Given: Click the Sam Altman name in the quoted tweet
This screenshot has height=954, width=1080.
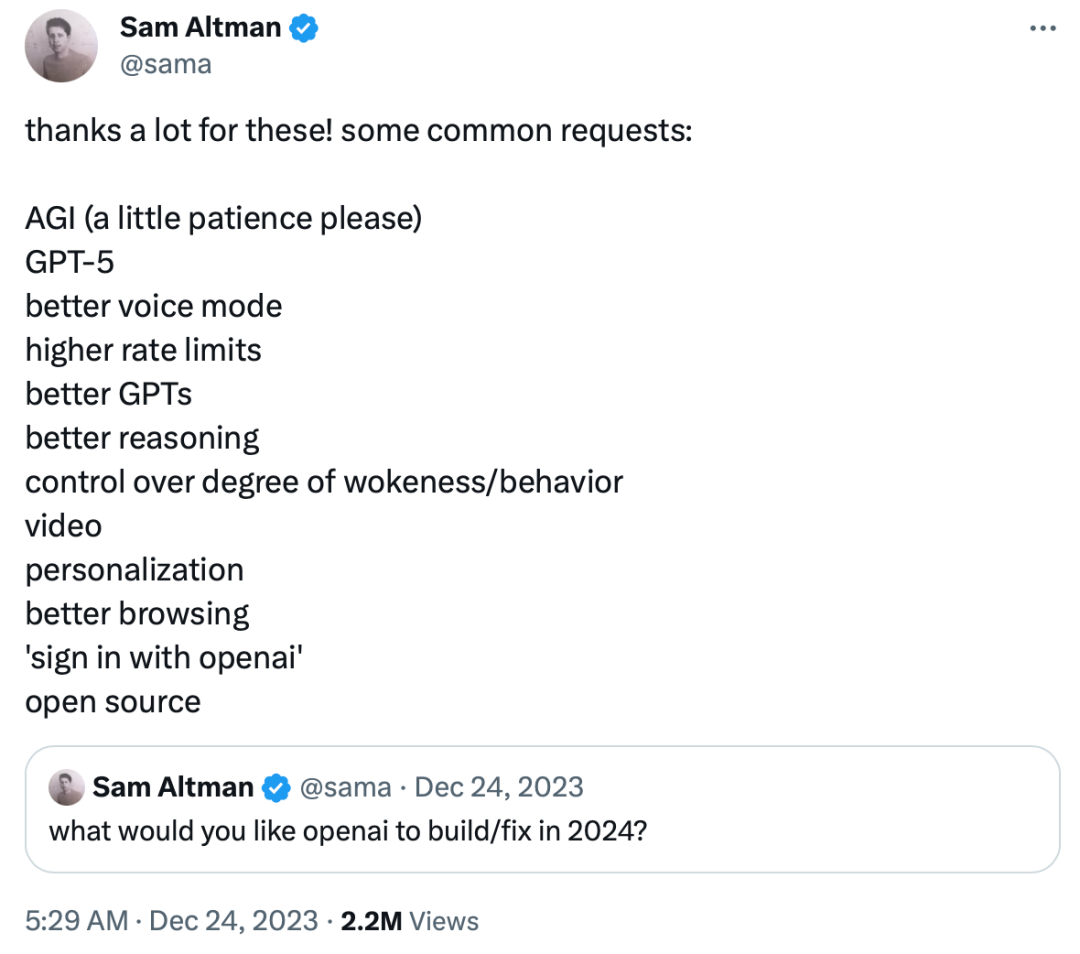Looking at the screenshot, I should (x=173, y=787).
